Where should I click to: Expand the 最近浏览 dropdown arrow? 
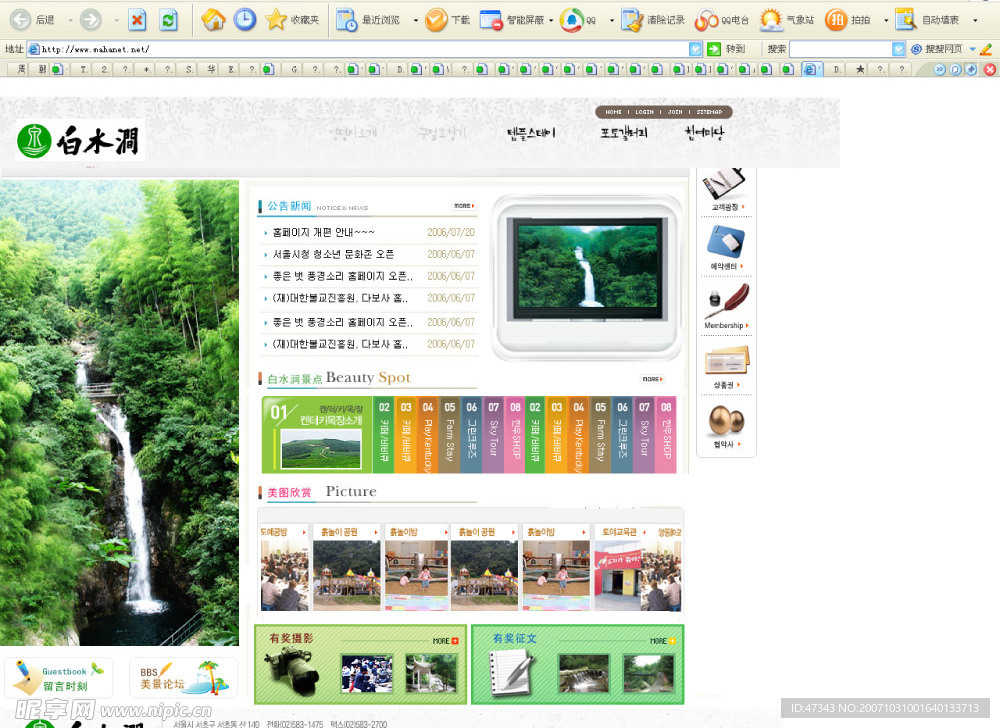pos(416,20)
